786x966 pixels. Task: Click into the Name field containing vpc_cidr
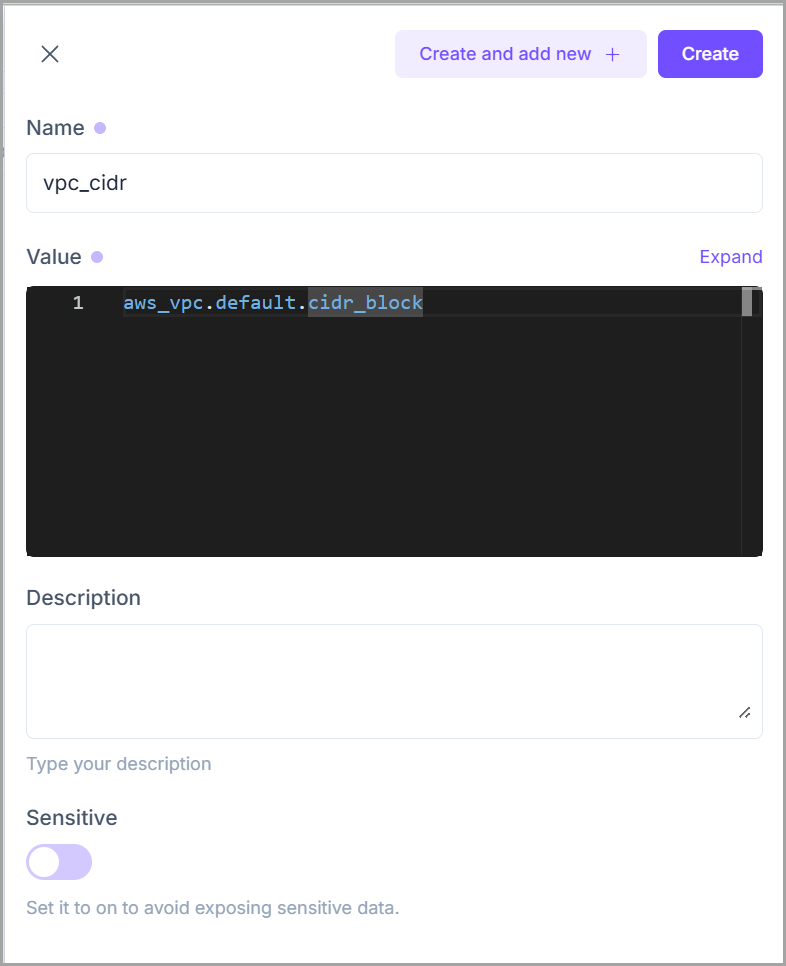394,183
